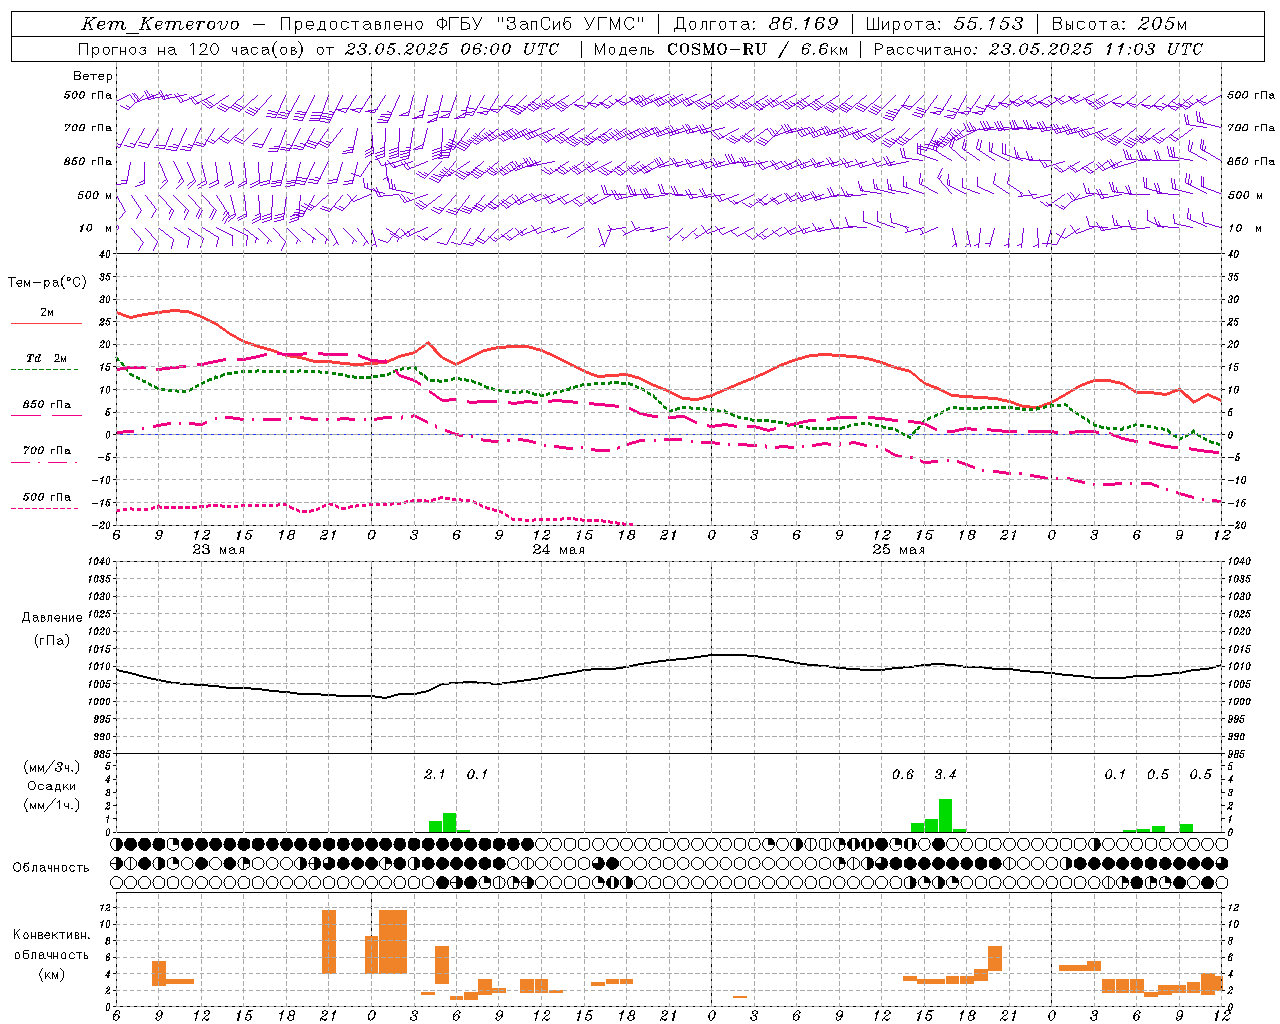This screenshot has height=1024, width=1280.
Task: Click the date label 23 мая
Action: [218, 550]
